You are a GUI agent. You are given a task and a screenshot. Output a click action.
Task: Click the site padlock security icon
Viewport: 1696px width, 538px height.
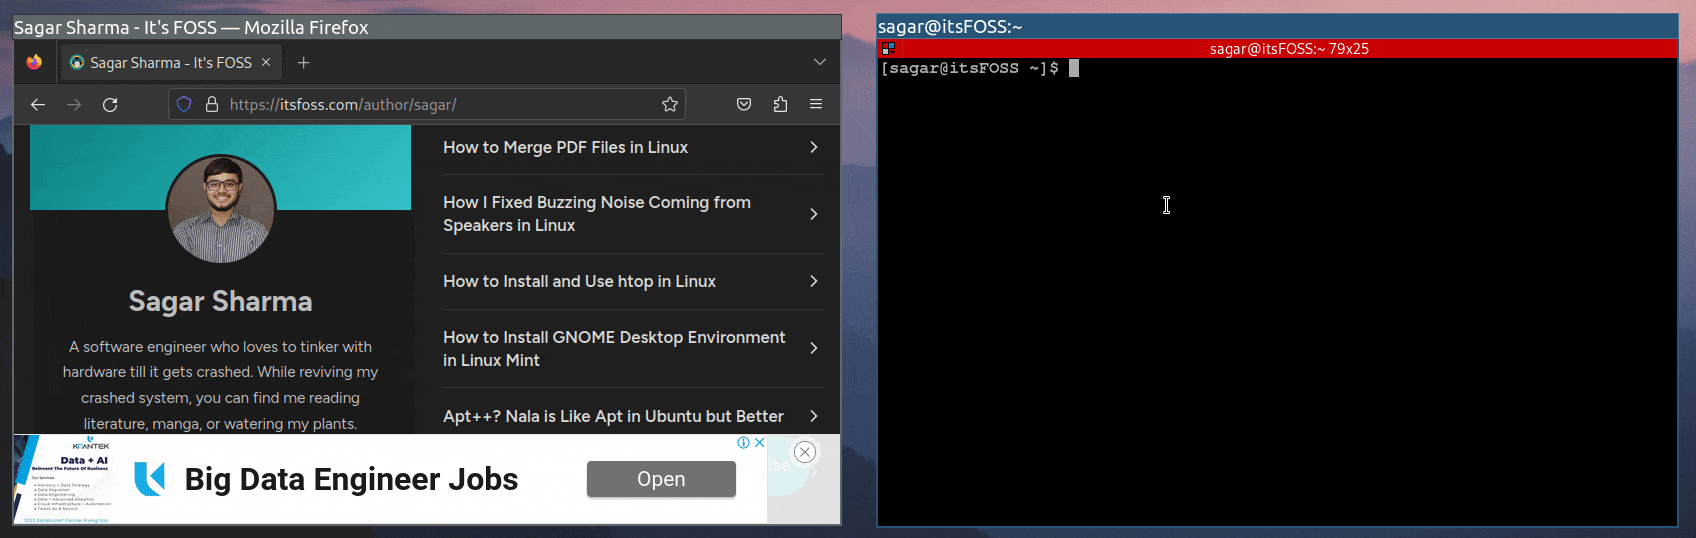tap(212, 104)
